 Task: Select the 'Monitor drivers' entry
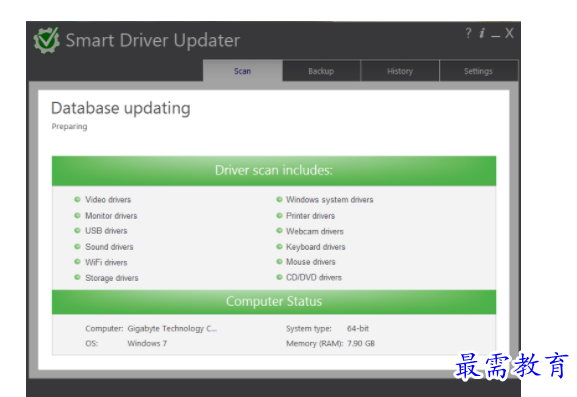coord(111,216)
